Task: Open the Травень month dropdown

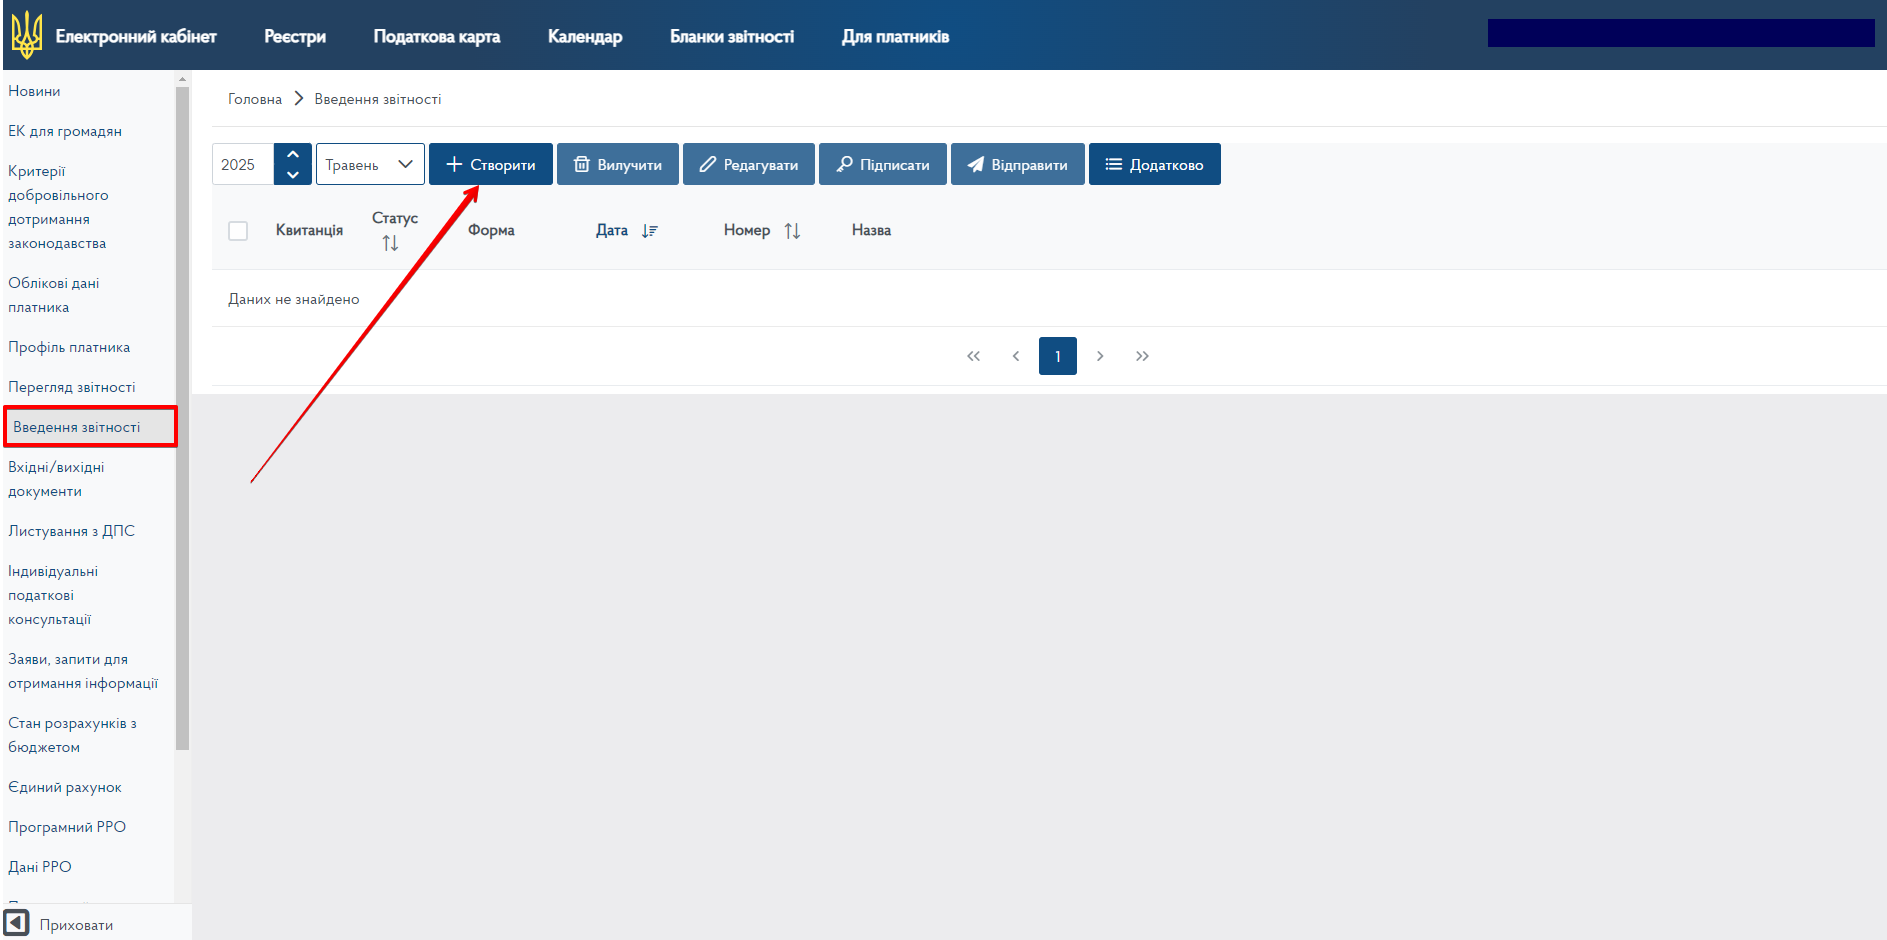Action: [x=370, y=165]
